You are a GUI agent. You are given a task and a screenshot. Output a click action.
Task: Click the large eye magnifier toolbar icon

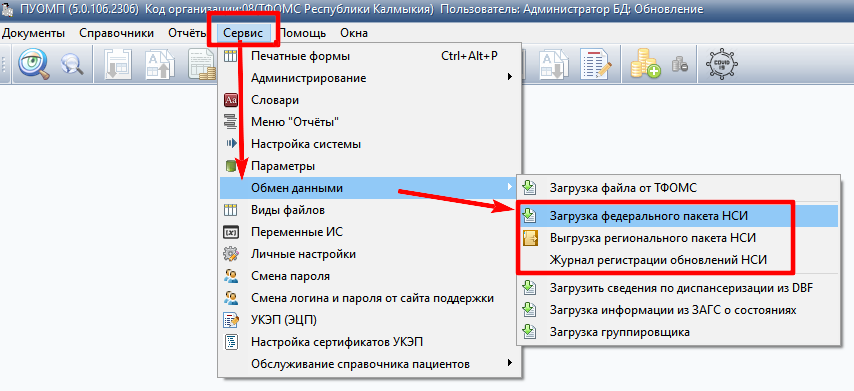pos(34,64)
